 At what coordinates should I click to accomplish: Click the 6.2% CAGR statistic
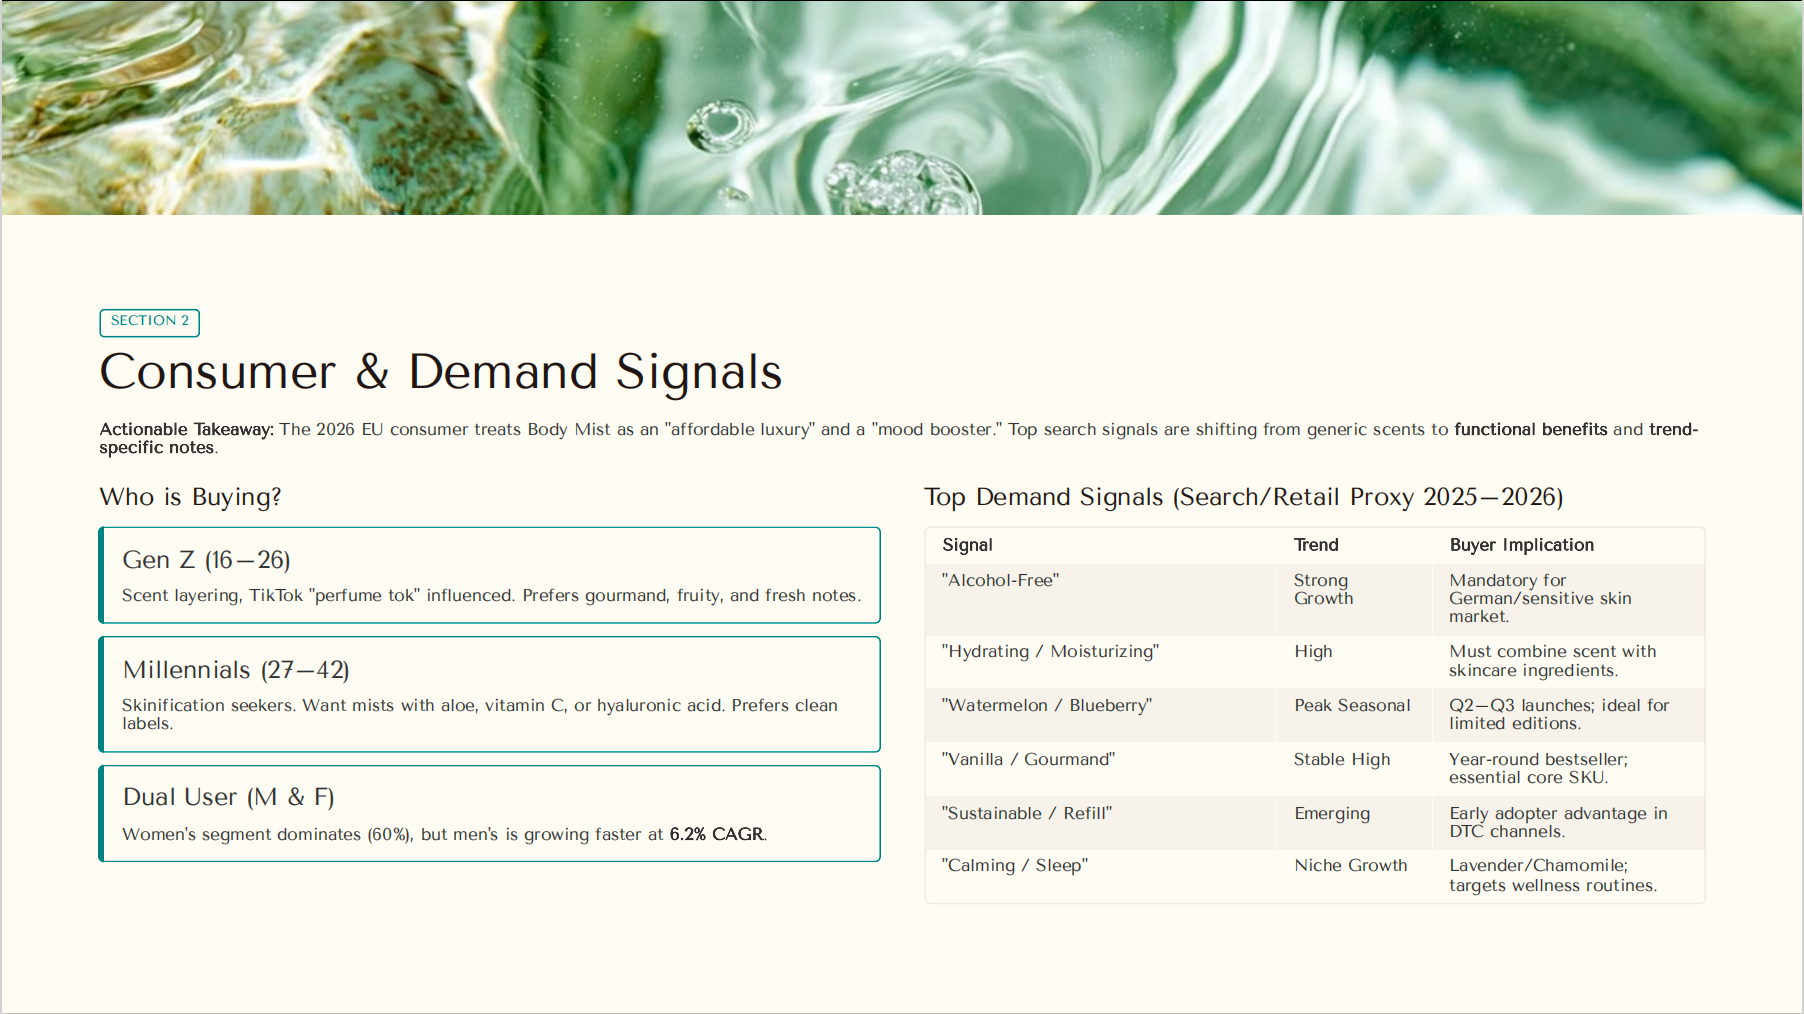pyautogui.click(x=717, y=833)
